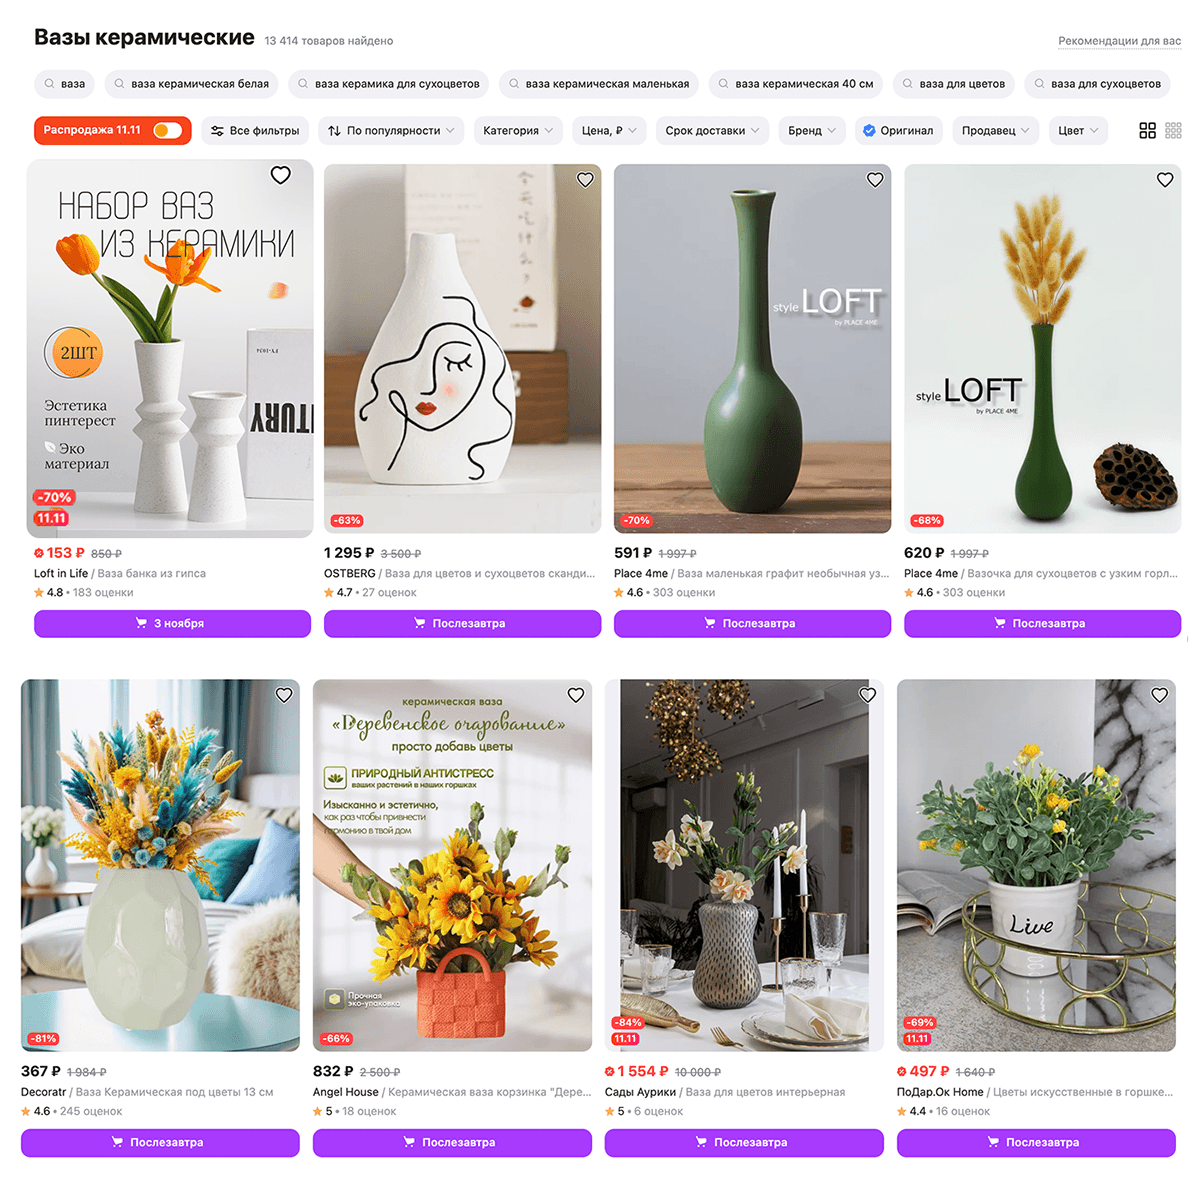Expand the "Срок доставки" dropdown

[x=712, y=131]
